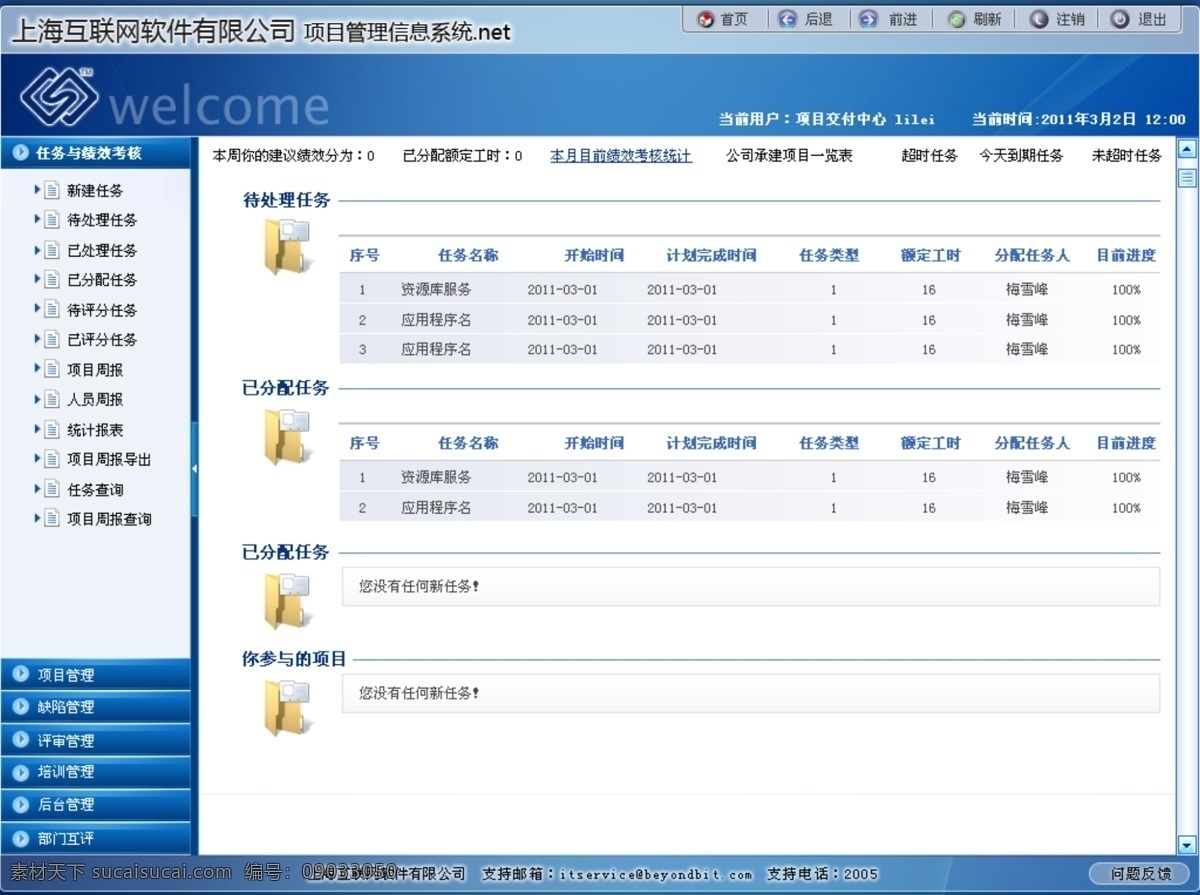
Task: Click document icon next to 项目周报查询
Action: coord(52,519)
